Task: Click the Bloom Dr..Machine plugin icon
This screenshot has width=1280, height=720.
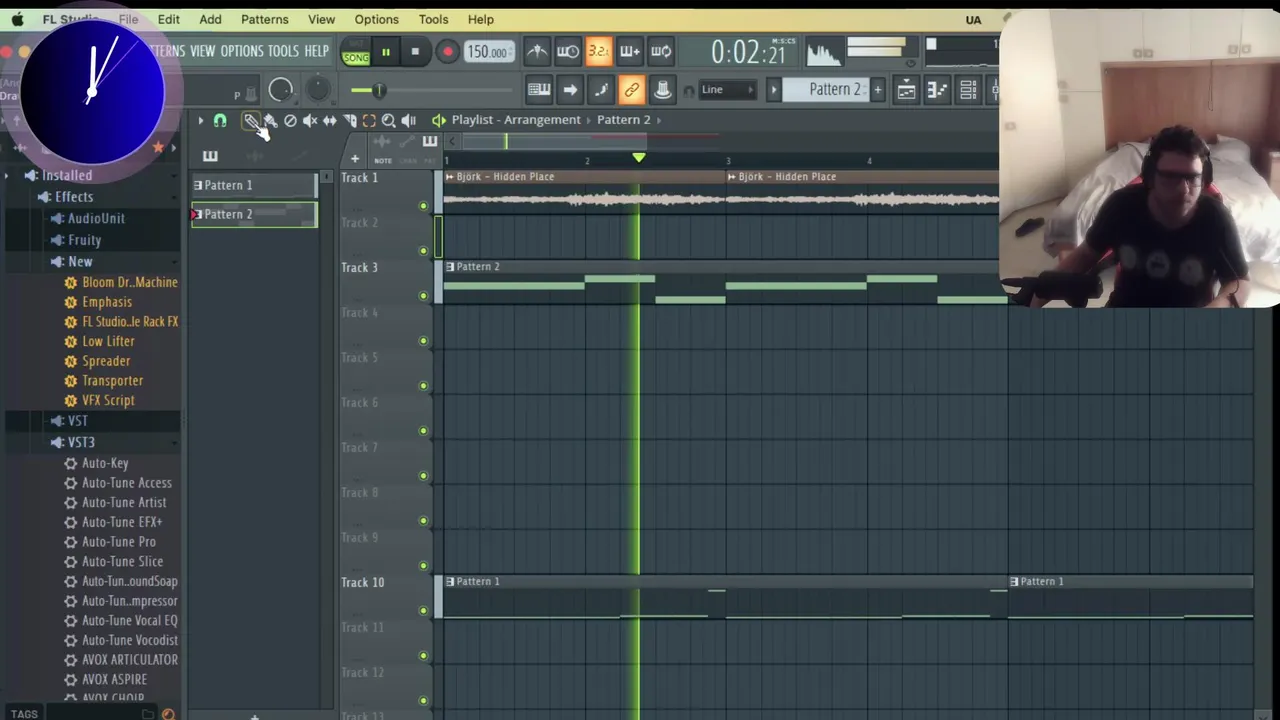Action: click(70, 282)
